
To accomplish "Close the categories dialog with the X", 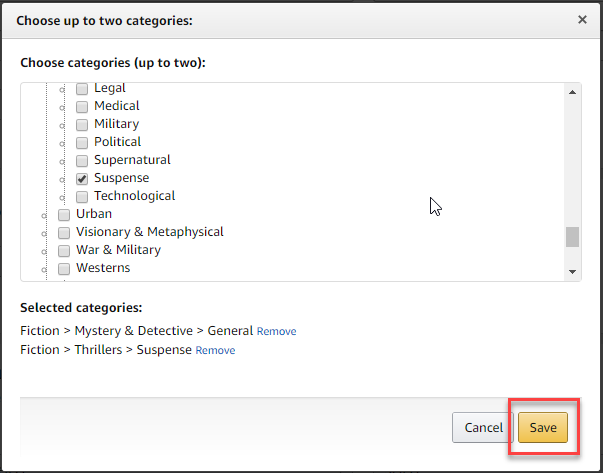I will [x=582, y=20].
